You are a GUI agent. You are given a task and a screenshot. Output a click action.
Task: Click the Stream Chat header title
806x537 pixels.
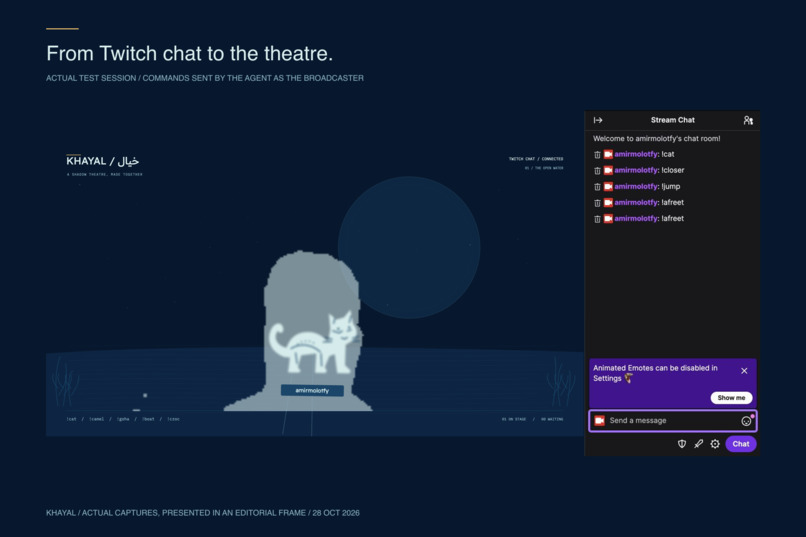click(x=672, y=120)
